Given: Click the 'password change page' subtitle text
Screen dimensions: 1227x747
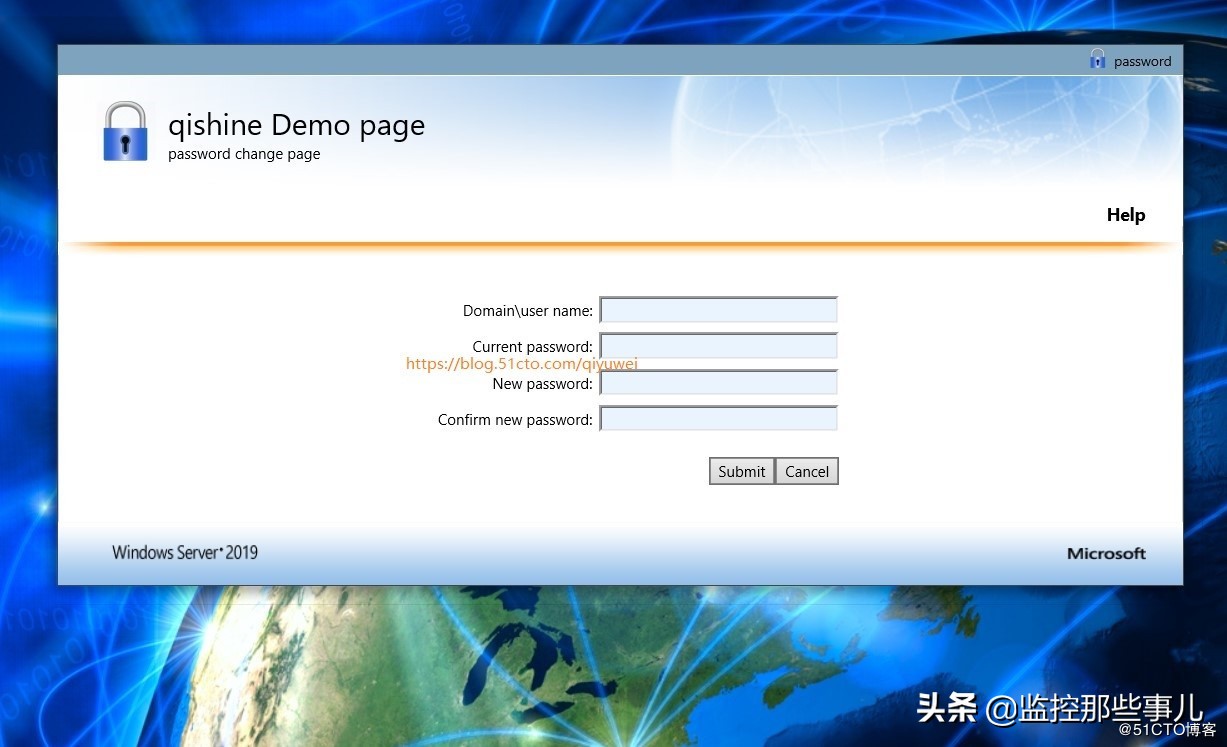Looking at the screenshot, I should pos(244,153).
